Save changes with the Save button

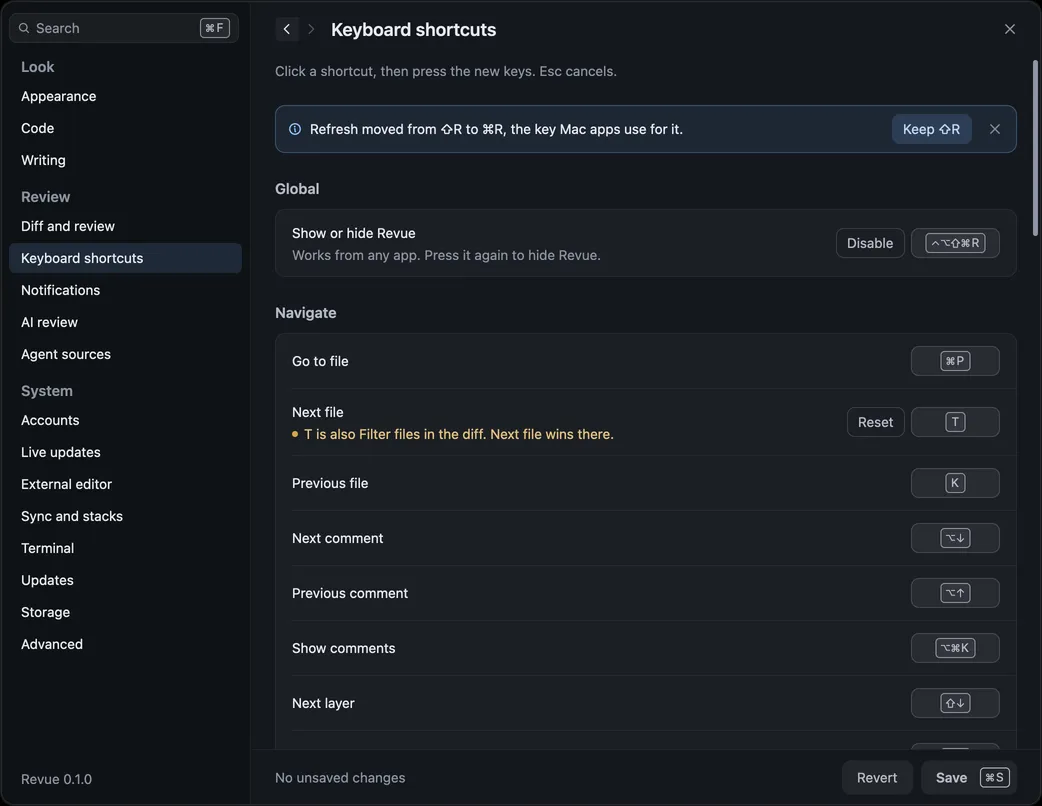pos(969,777)
